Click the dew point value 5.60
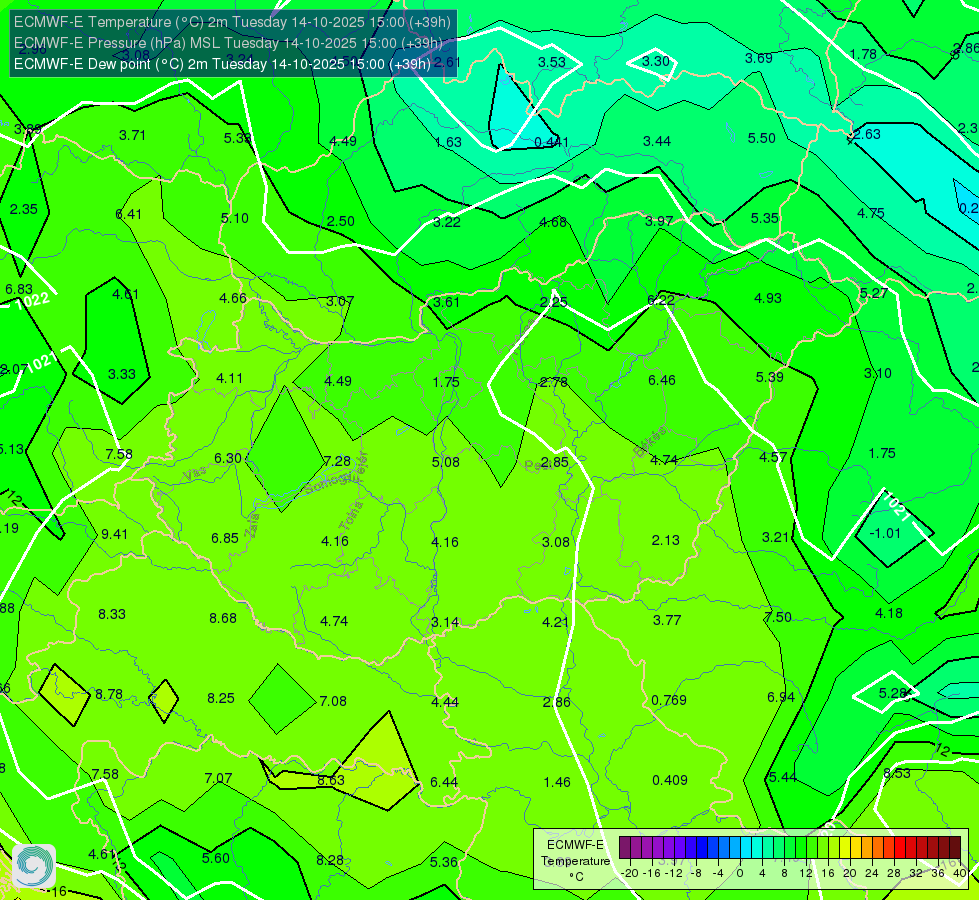979x900 pixels. (x=216, y=858)
